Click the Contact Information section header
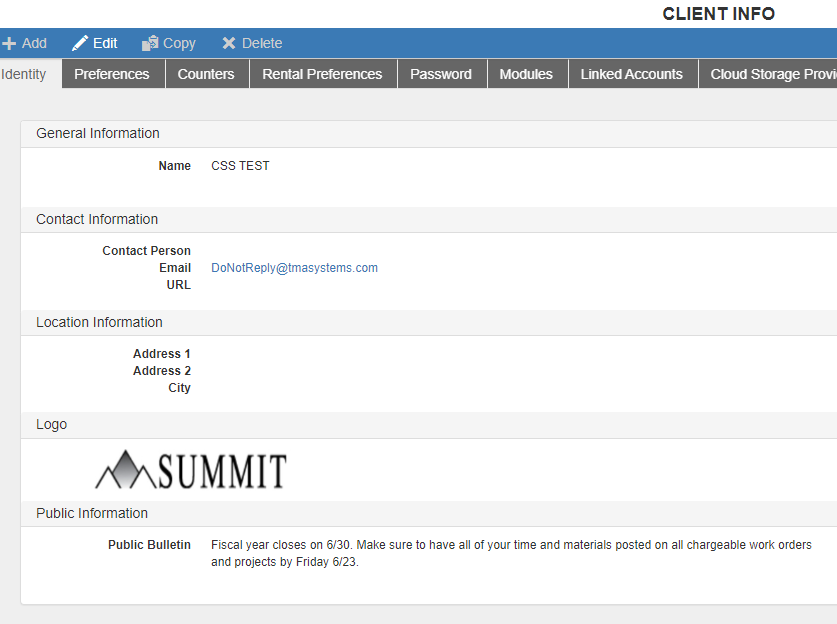837x624 pixels. [x=96, y=219]
